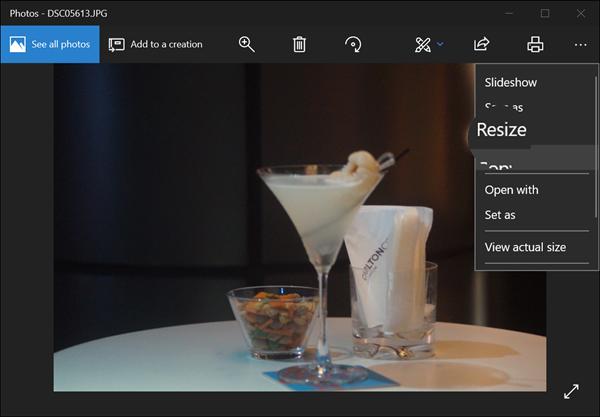Expand the Open with submenu
Viewport: 600px width, 417px height.
[x=512, y=190]
